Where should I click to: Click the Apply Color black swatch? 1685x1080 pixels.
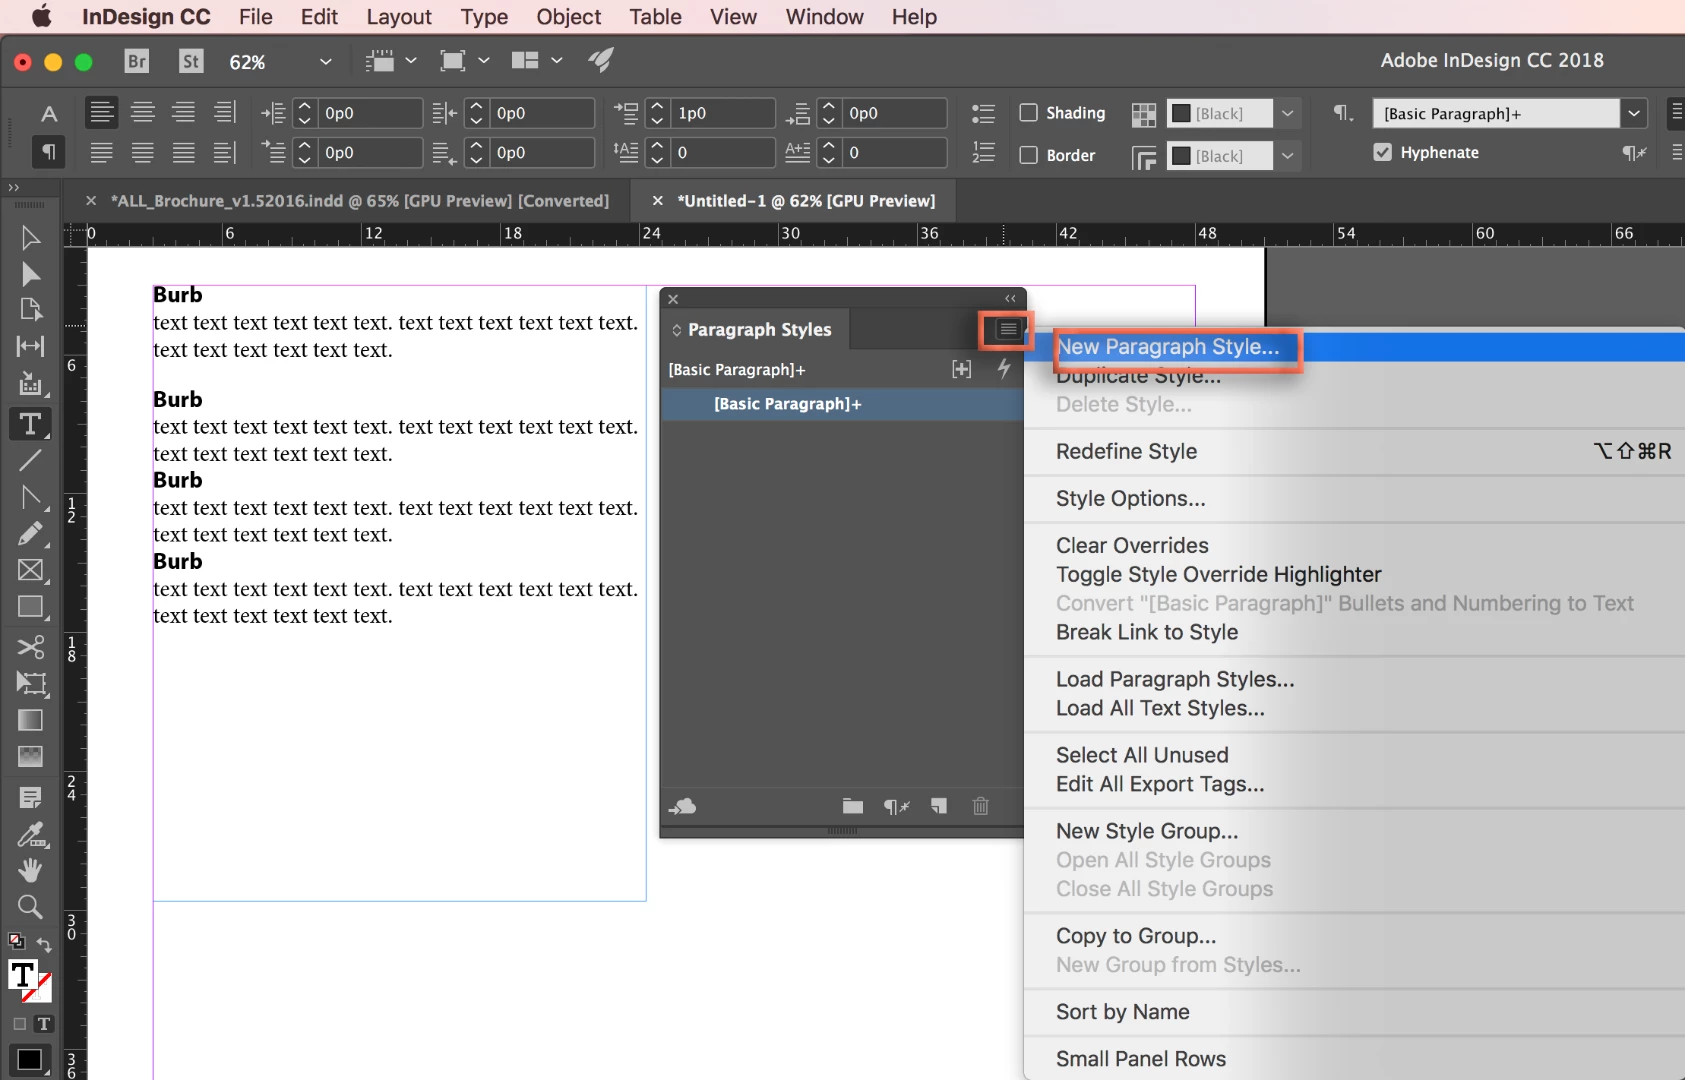[x=29, y=1060]
